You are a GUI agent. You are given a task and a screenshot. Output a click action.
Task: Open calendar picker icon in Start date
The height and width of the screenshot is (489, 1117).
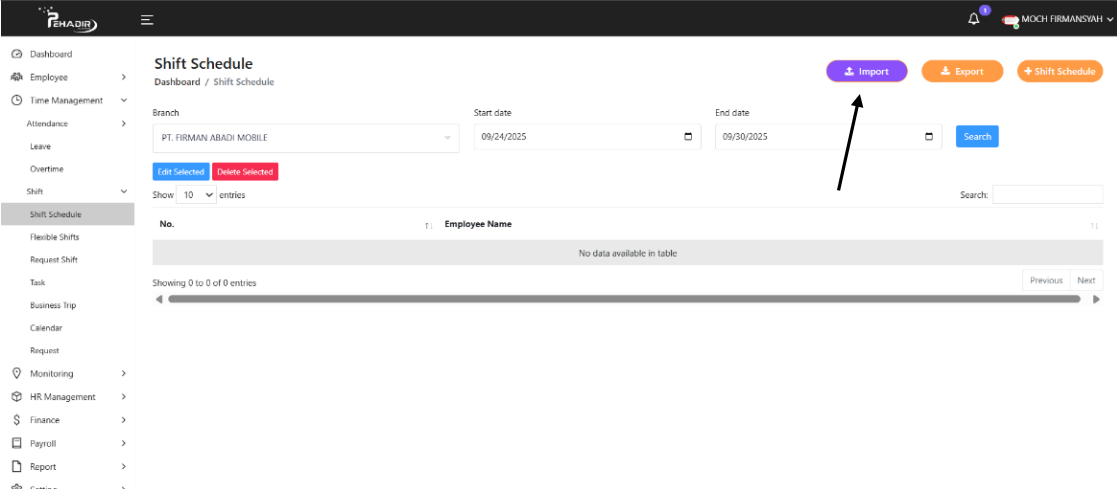(688, 137)
